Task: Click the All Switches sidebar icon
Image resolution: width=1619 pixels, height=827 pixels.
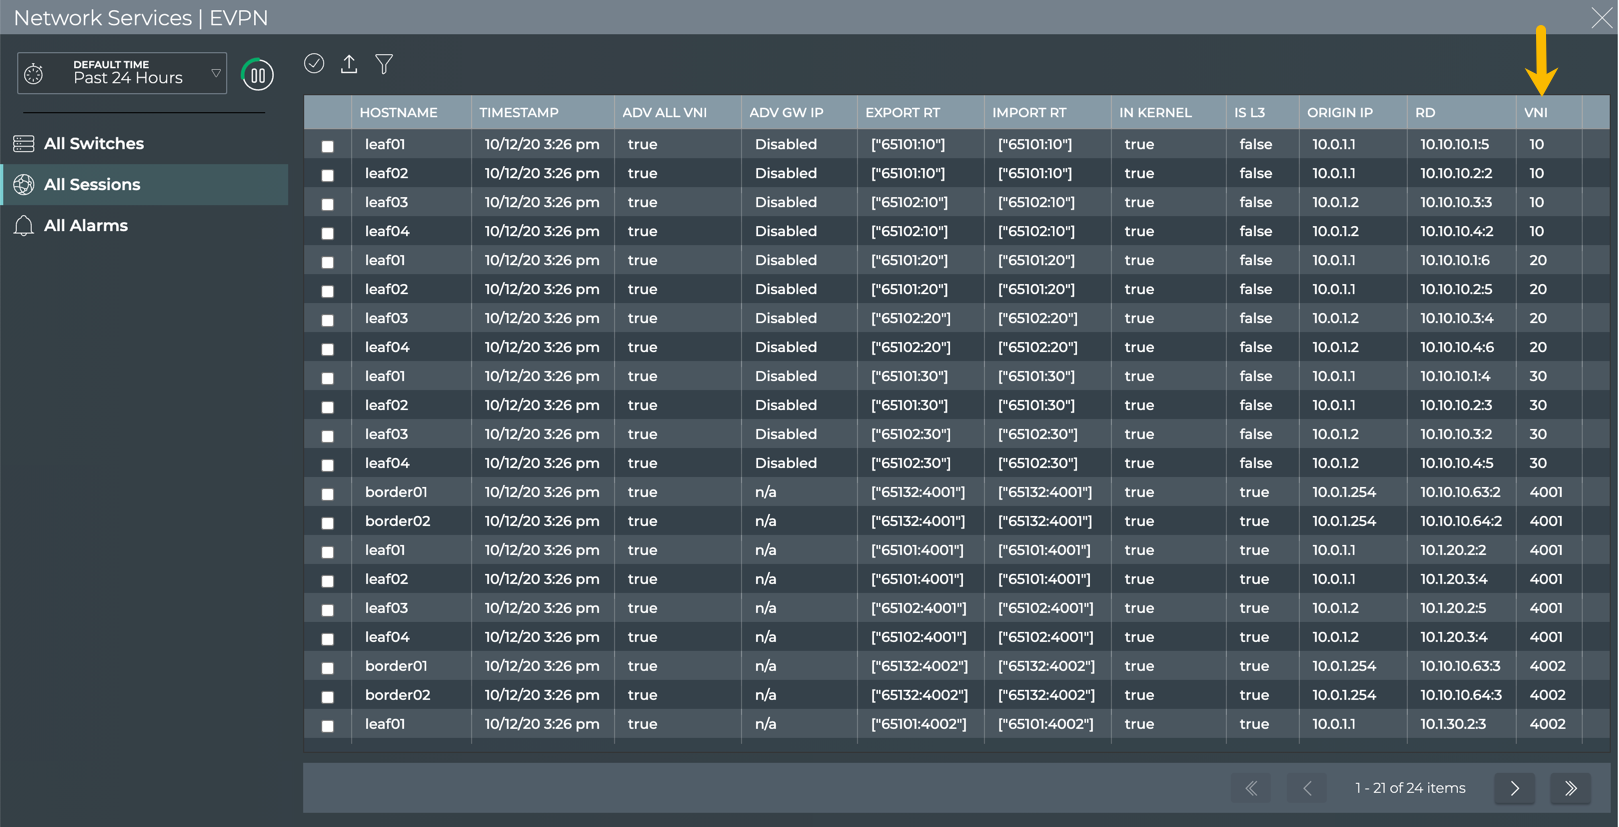Action: [24, 144]
